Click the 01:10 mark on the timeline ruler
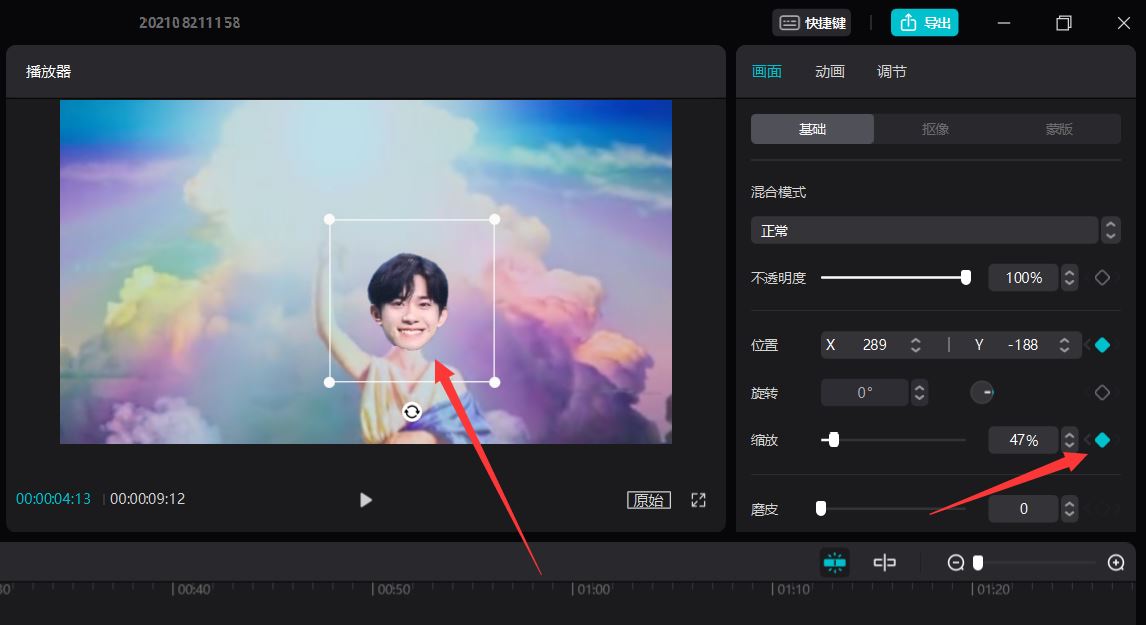 click(793, 589)
